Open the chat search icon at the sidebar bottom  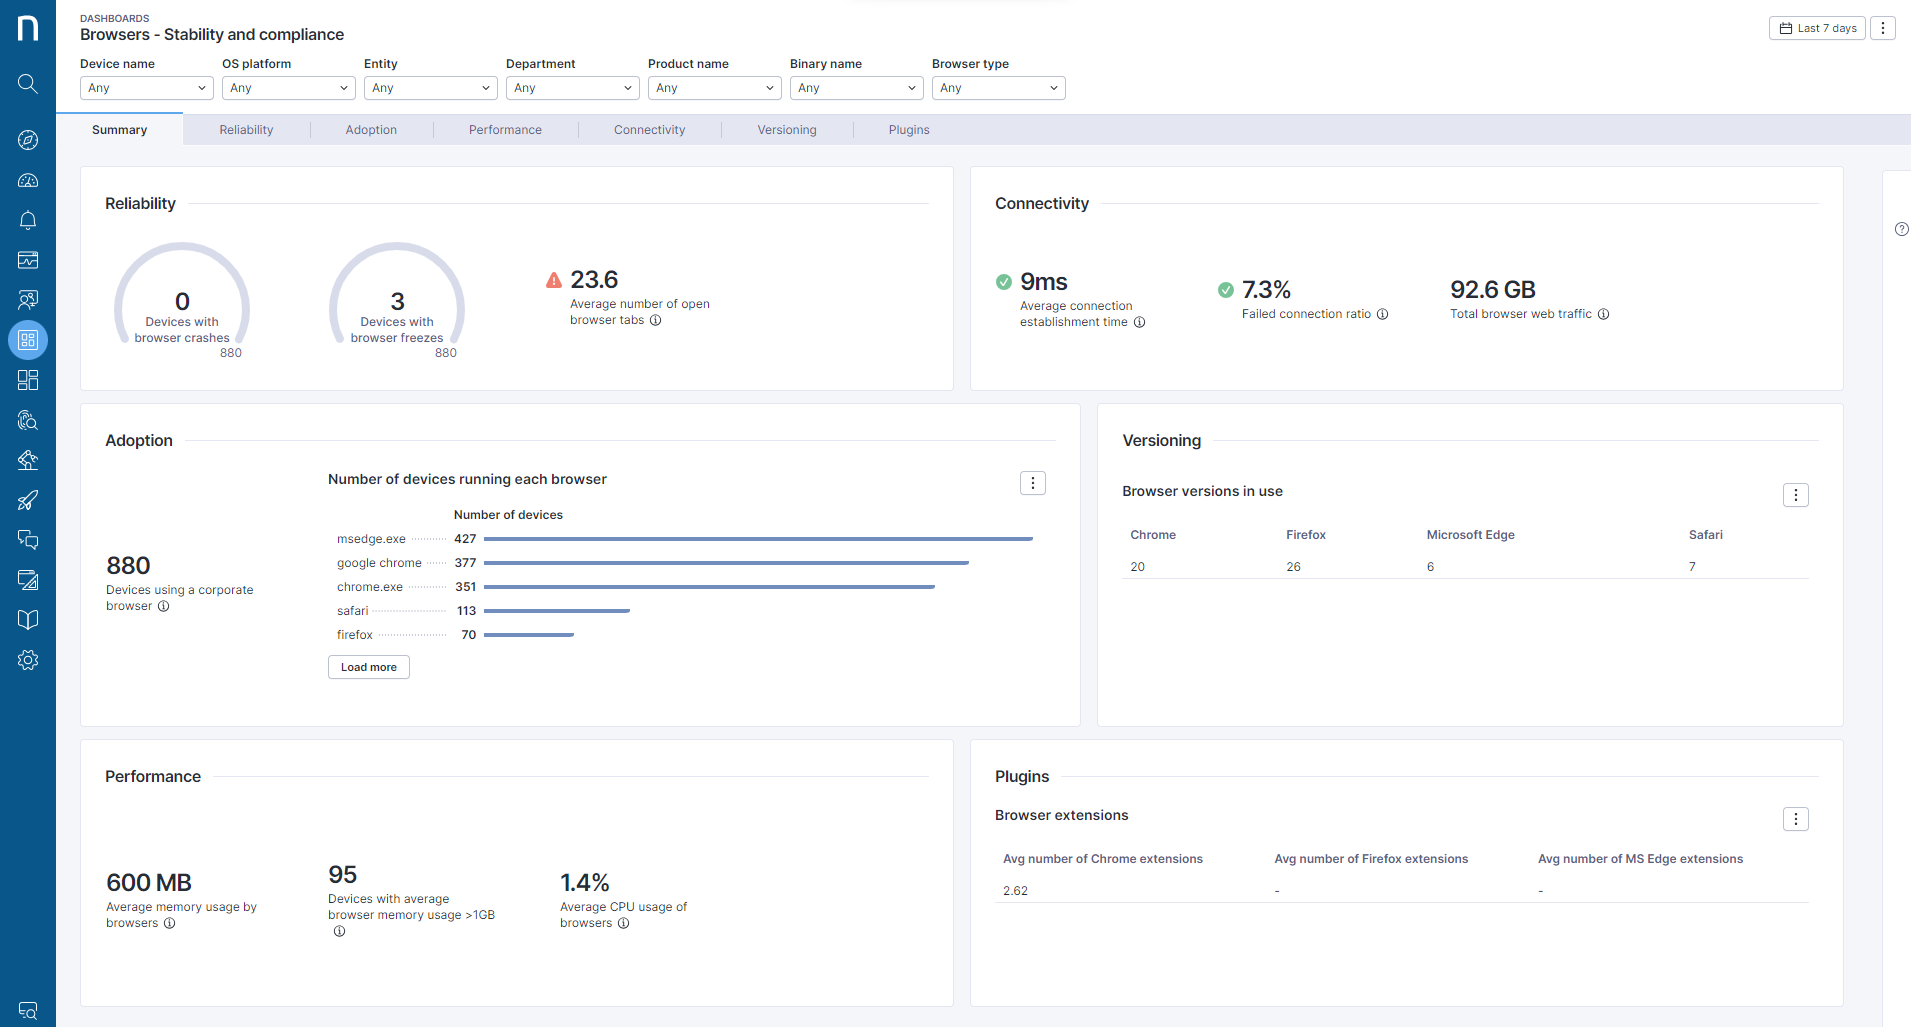[28, 1011]
